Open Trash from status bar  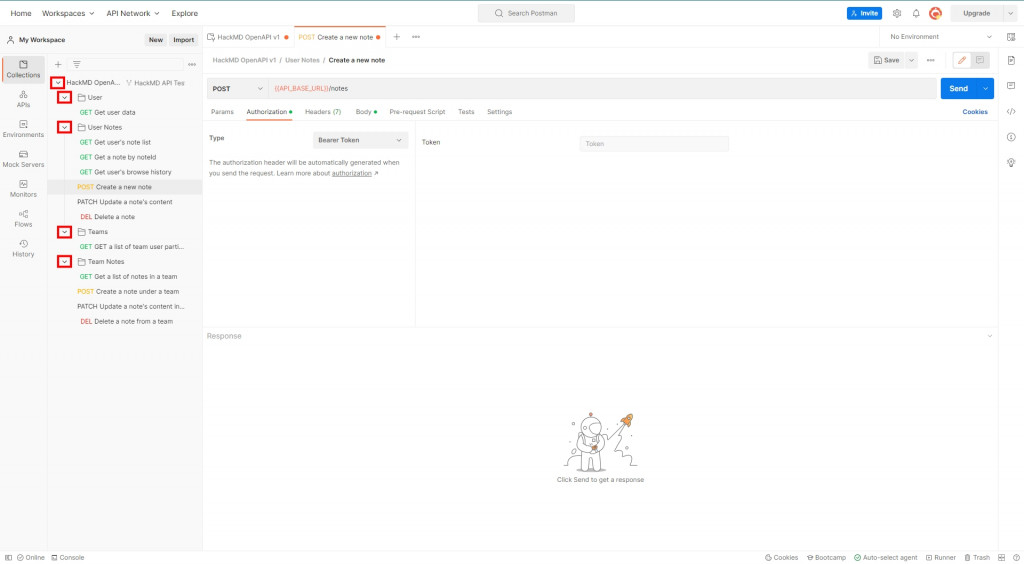coord(977,557)
